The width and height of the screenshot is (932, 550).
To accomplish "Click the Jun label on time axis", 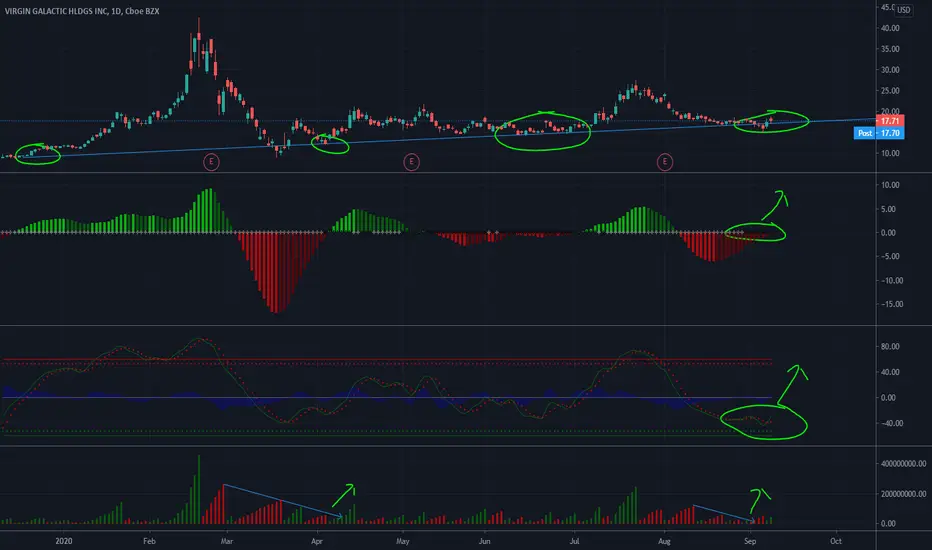I will point(484,541).
